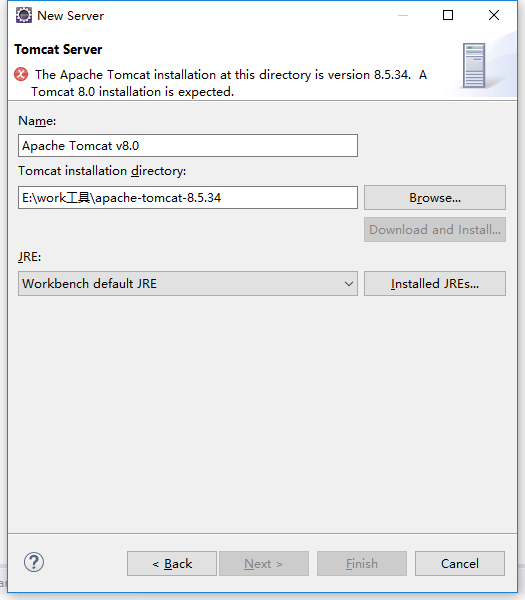
Task: Click the red error icon beside the message
Action: [21, 74]
